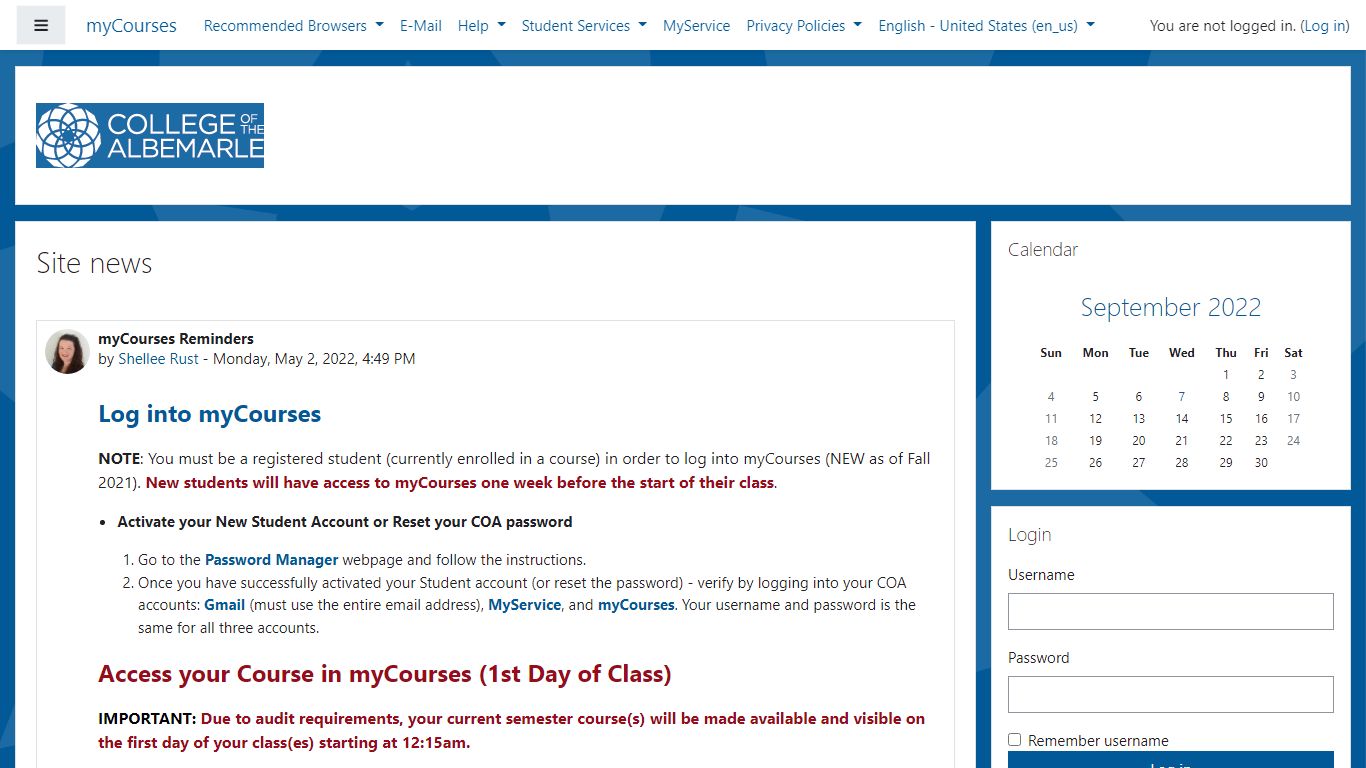Follow the myCourses link in step 2

tap(636, 604)
